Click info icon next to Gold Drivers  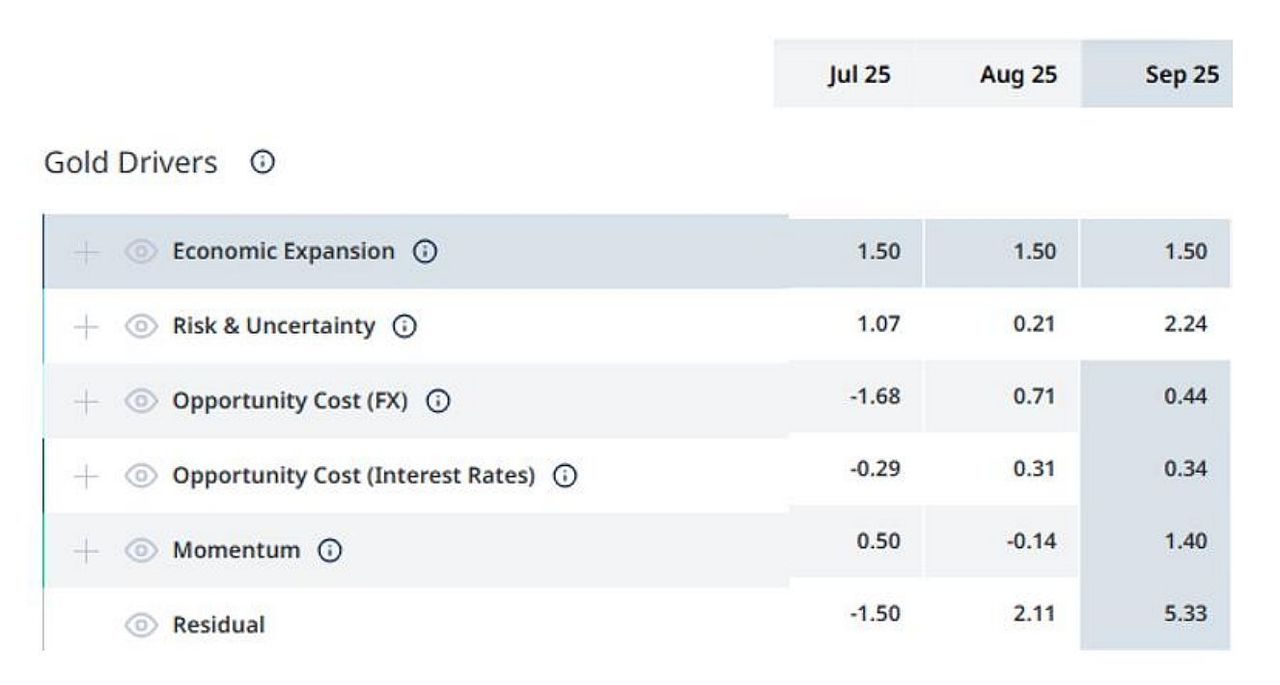point(262,162)
